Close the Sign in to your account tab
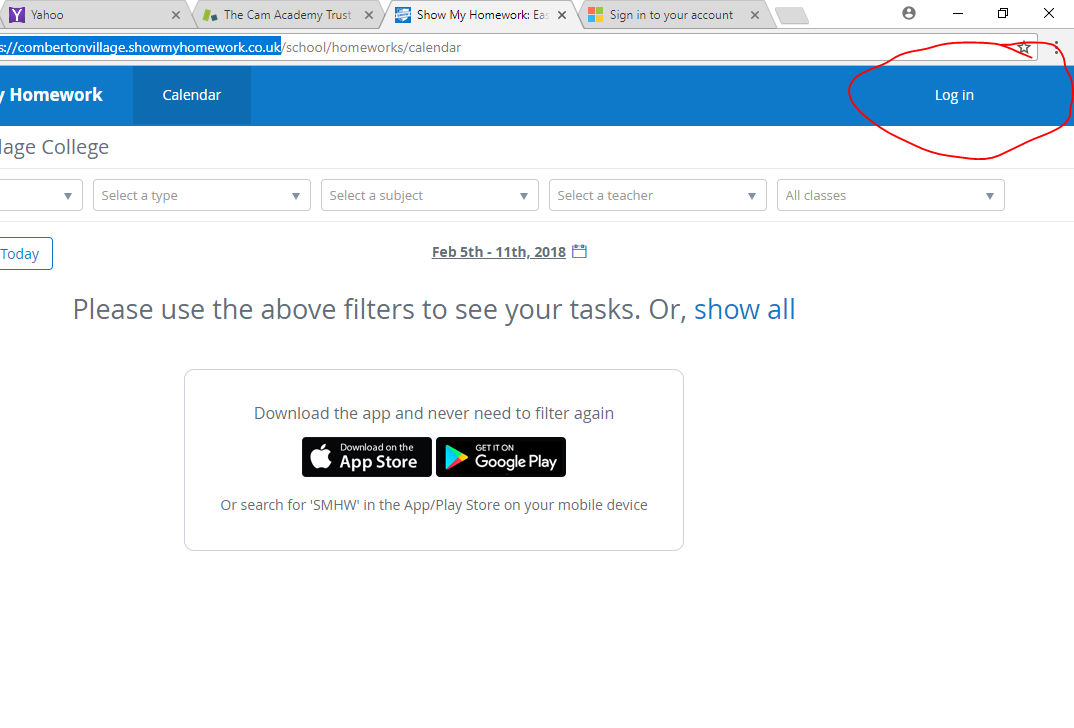The height and width of the screenshot is (728, 1074). pos(755,15)
